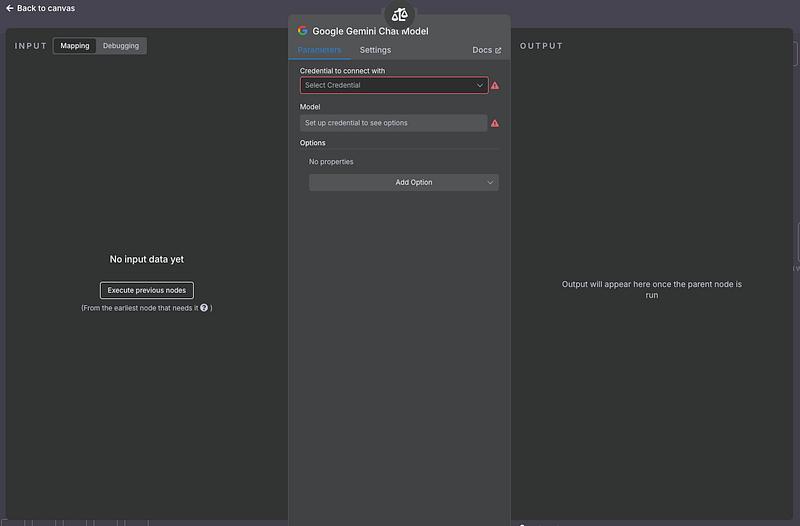
Task: Switch to the Parameters tab
Action: pyautogui.click(x=320, y=50)
